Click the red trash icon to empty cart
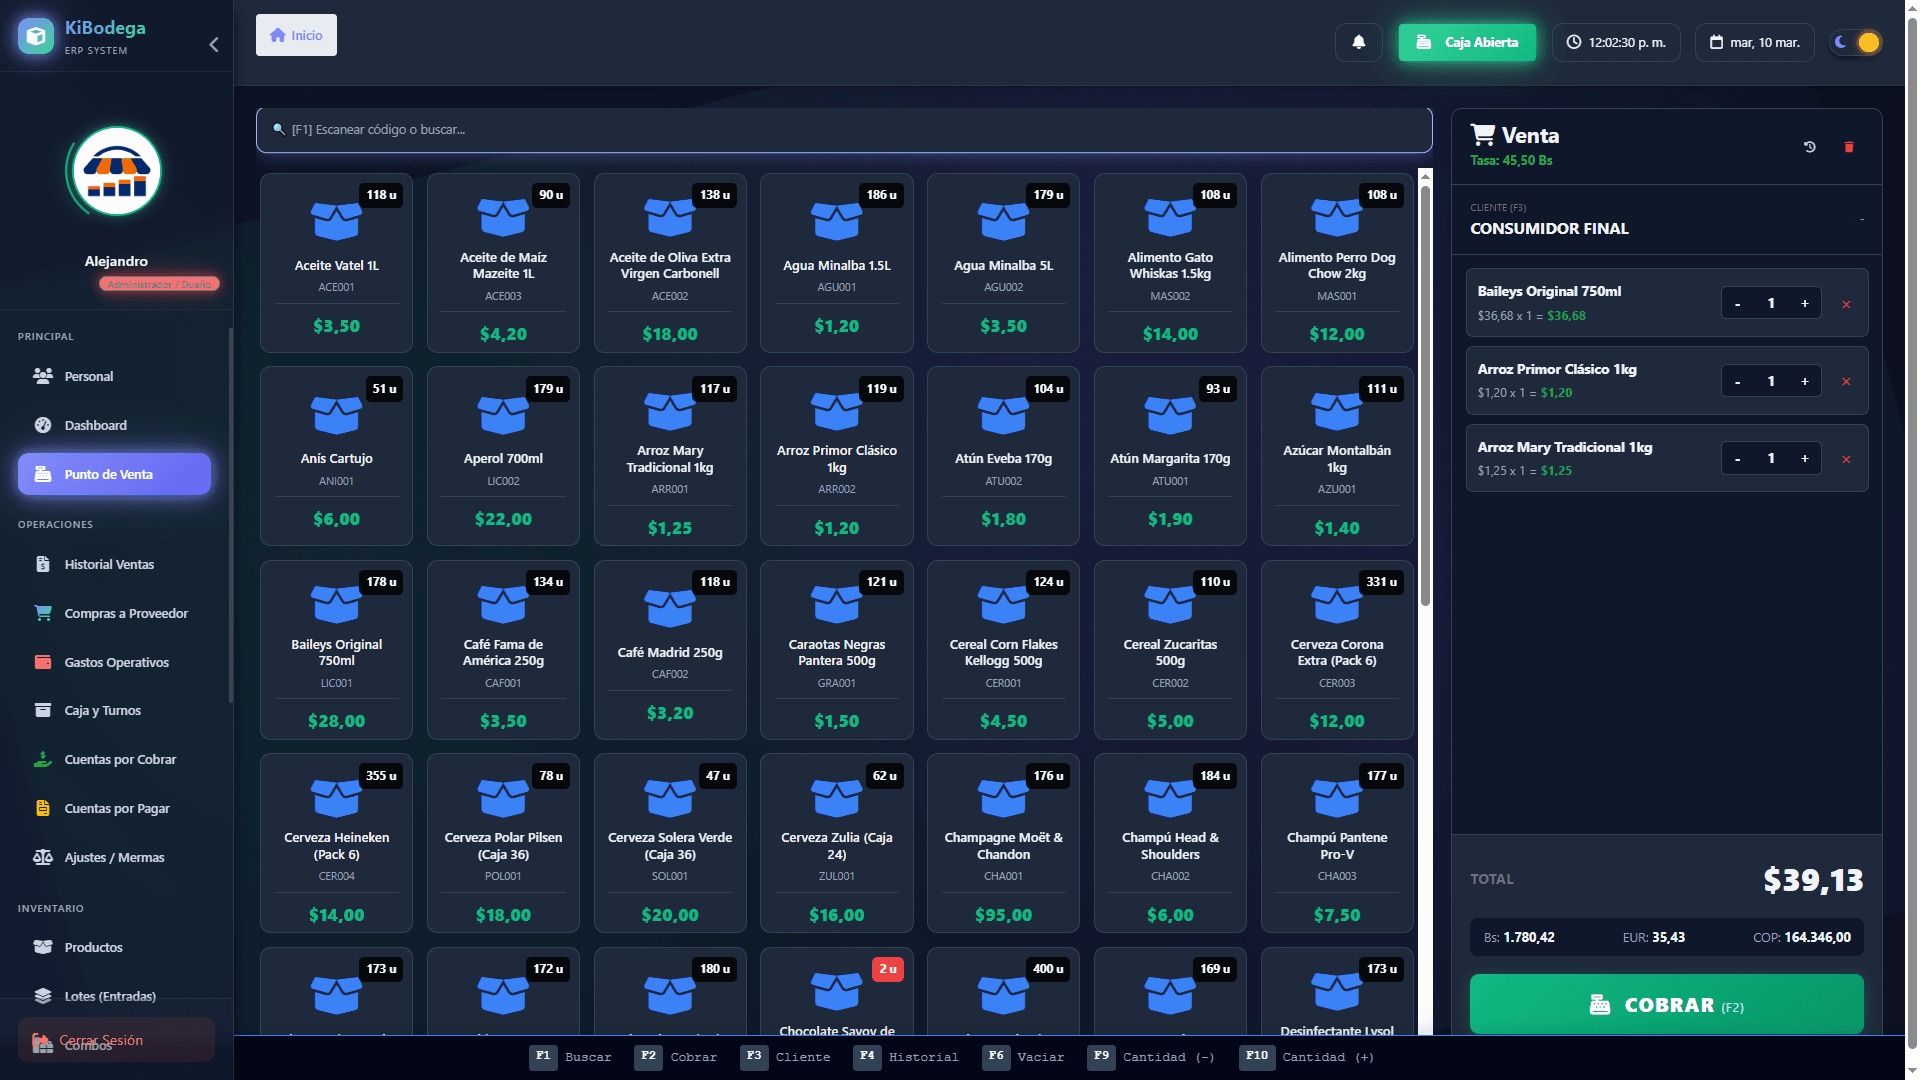This screenshot has width=1920, height=1080. [1848, 147]
